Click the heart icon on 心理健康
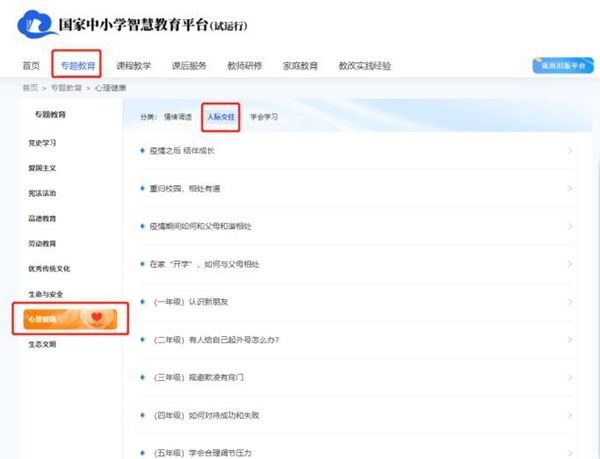600x459 pixels. pyautogui.click(x=97, y=318)
